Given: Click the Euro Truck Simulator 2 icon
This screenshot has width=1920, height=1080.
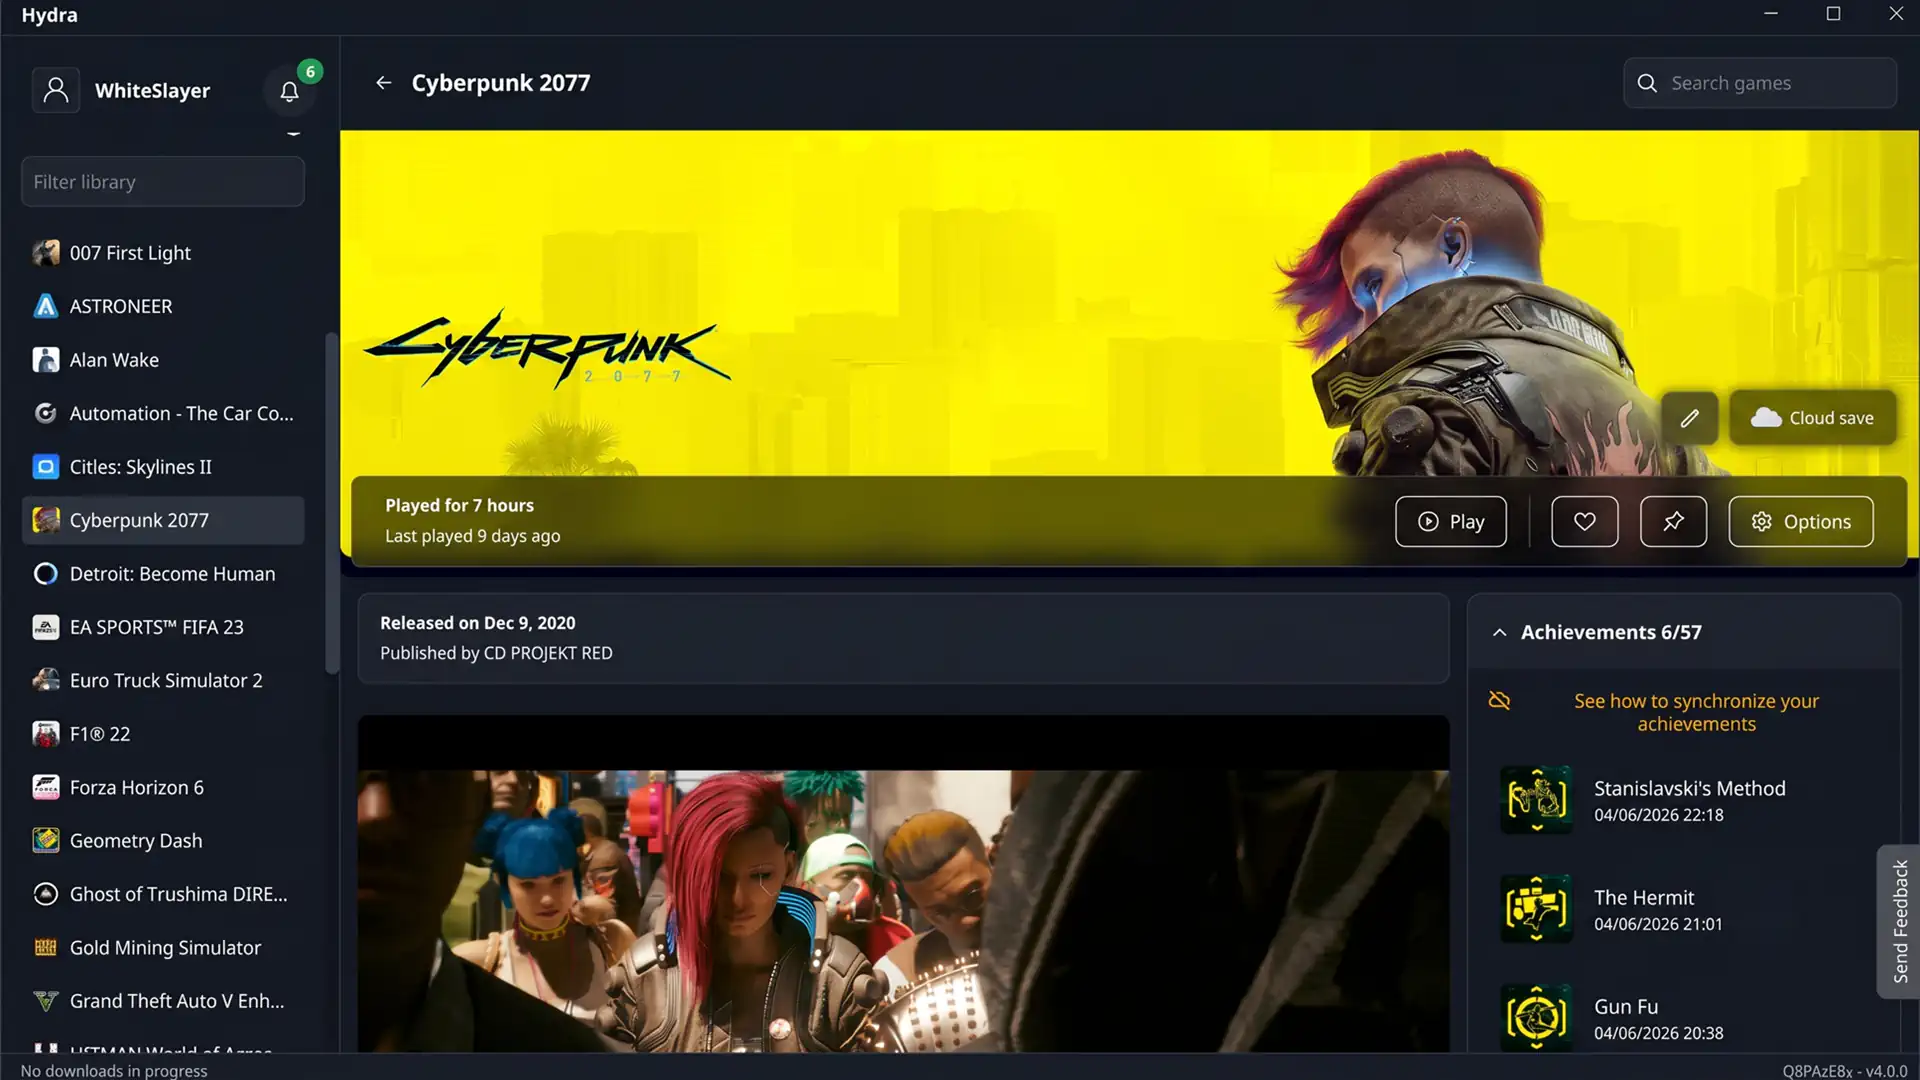Looking at the screenshot, I should click(46, 680).
